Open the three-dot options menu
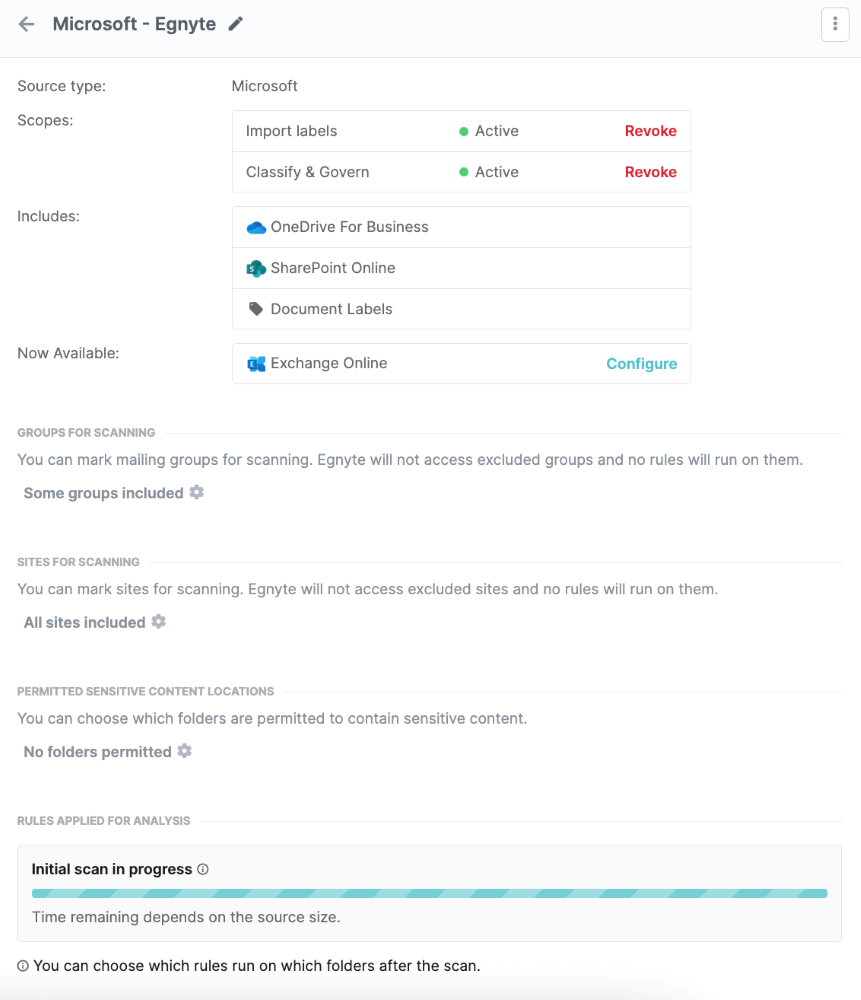This screenshot has width=861, height=1000. point(835,25)
